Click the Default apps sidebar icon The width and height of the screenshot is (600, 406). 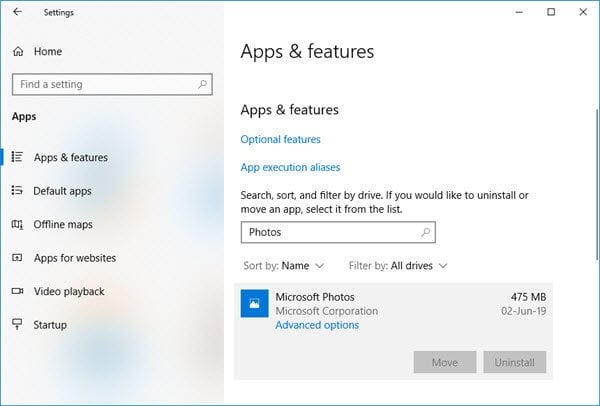pos(17,190)
